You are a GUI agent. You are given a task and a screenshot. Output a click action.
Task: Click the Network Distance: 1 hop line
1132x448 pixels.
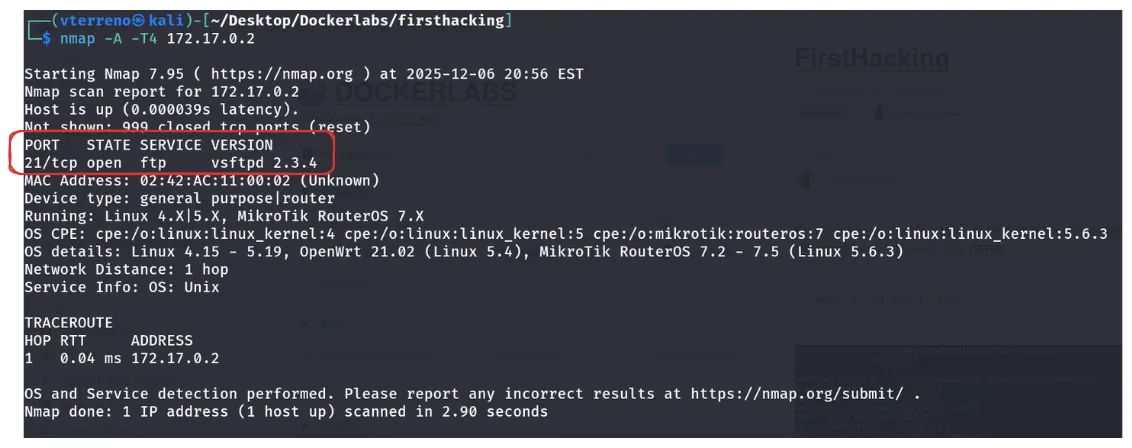click(x=126, y=270)
